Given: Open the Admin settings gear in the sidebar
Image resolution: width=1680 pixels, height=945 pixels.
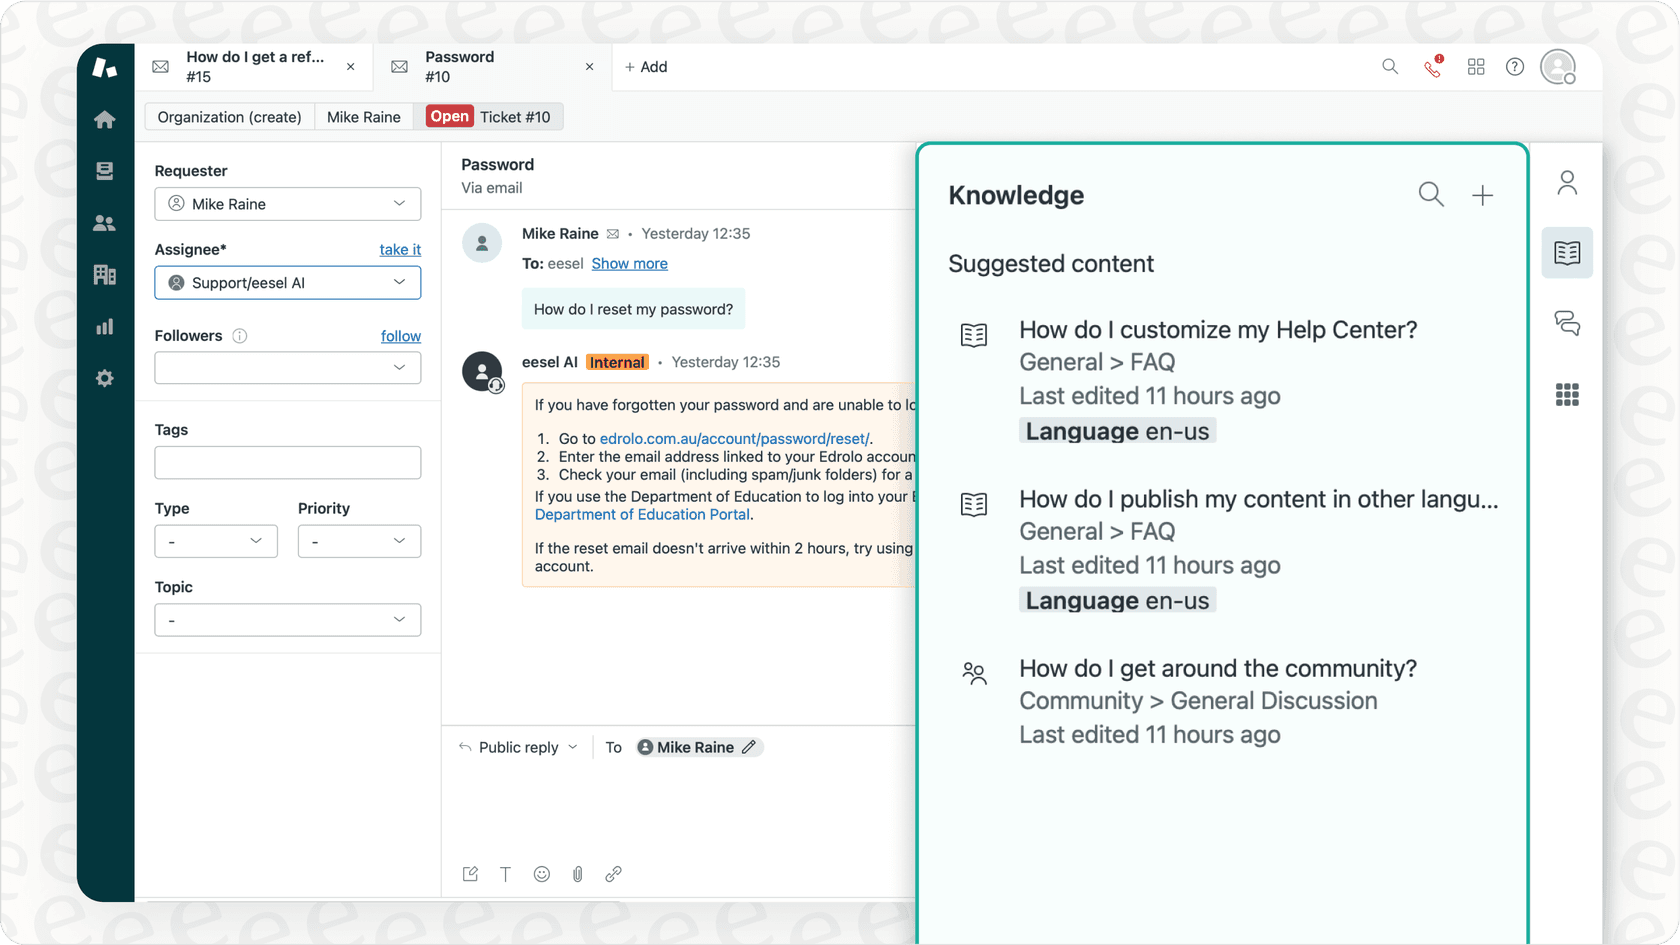Looking at the screenshot, I should click(105, 378).
